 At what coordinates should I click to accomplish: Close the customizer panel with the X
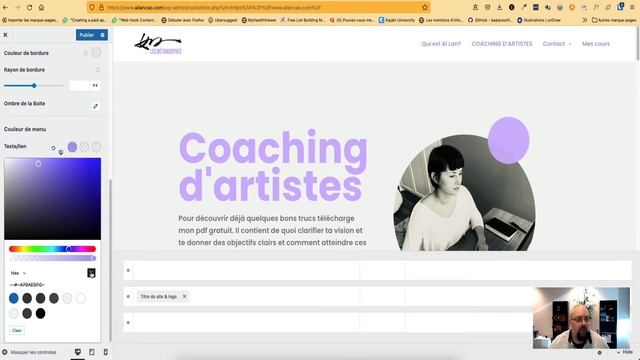point(5,35)
